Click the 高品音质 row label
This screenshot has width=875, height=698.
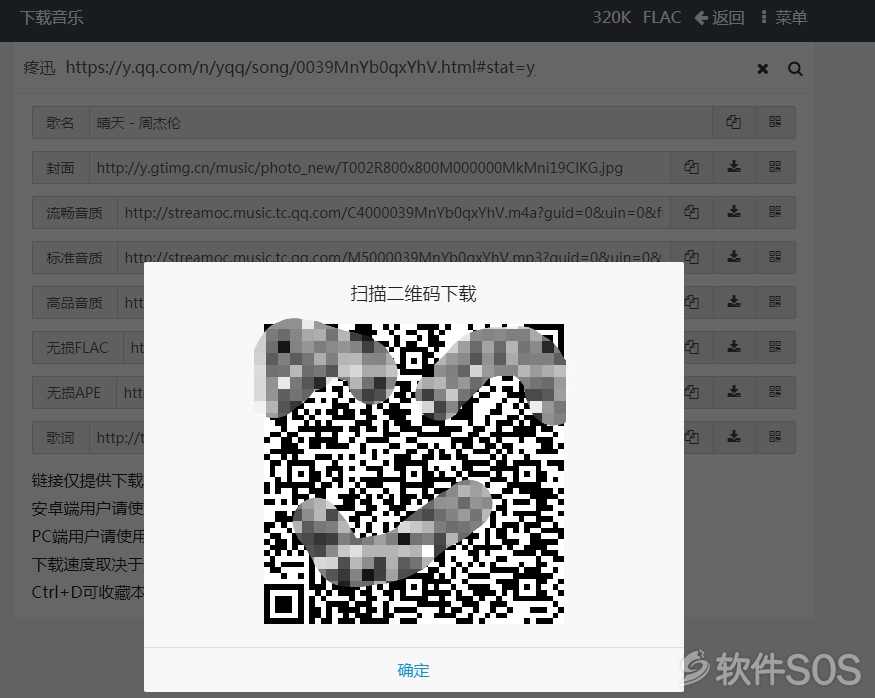click(x=75, y=302)
